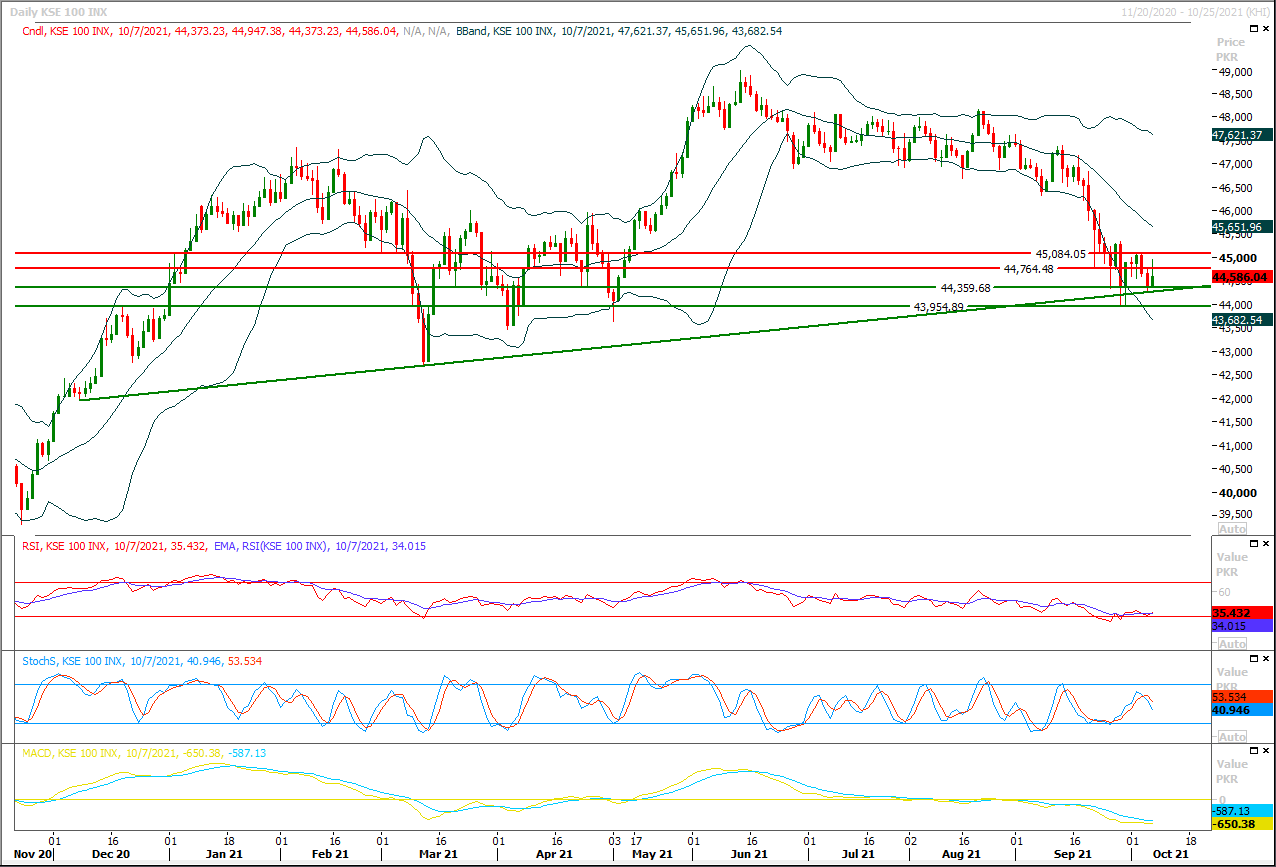Viewport: 1276px width, 867px height.
Task: Click the Jun 21 label on time axis
Action: tap(749, 854)
